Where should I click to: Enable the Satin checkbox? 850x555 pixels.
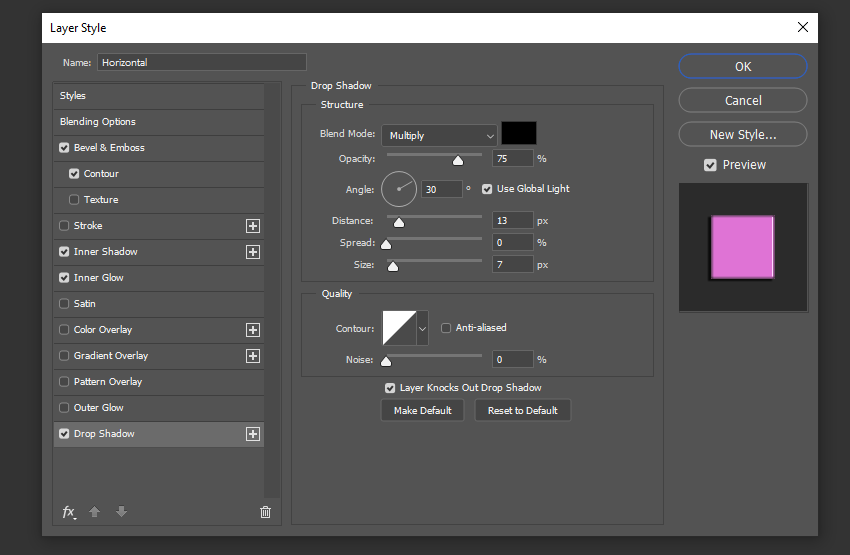[64, 304]
